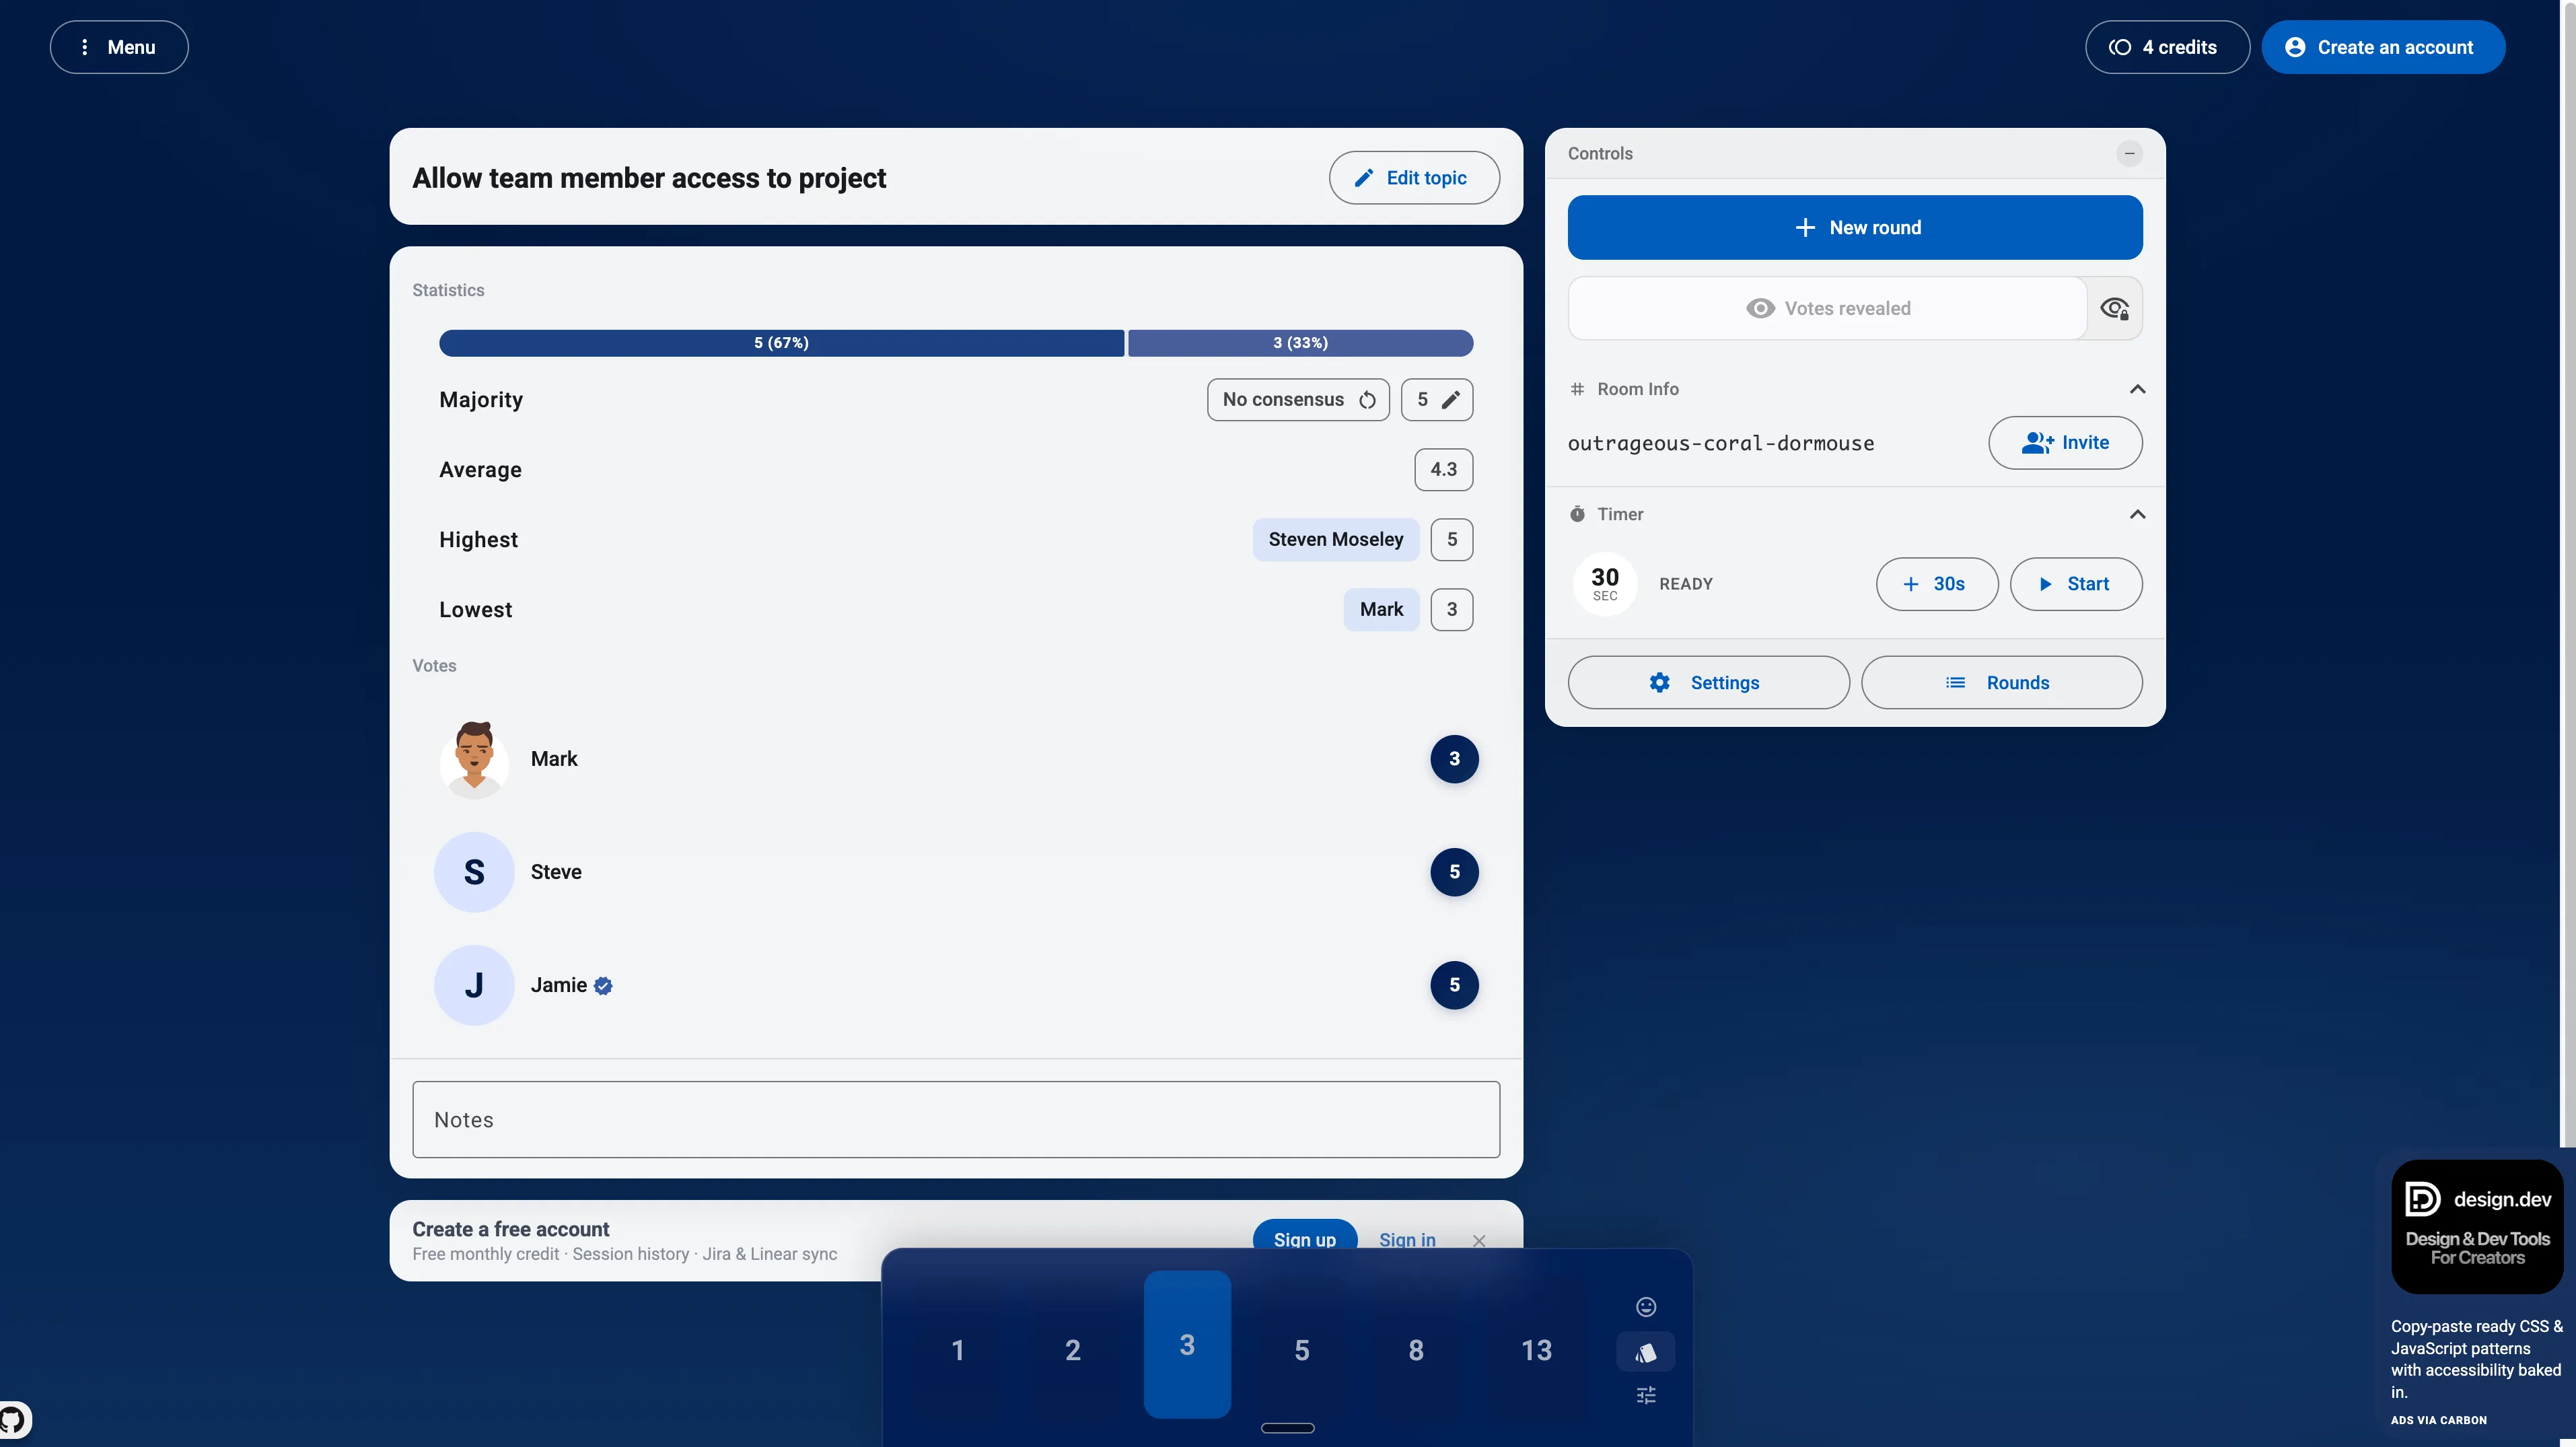Open the emoji reactions panel on the voting deck
The width and height of the screenshot is (2576, 1447).
(1646, 1307)
